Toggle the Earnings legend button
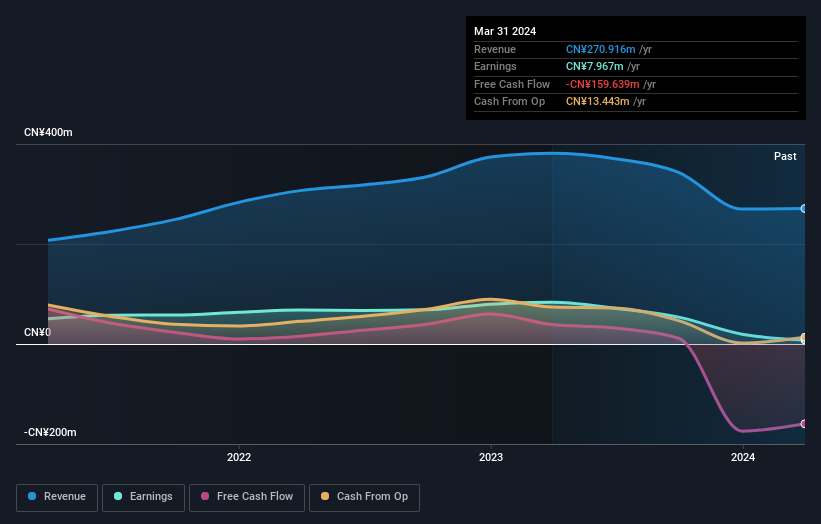This screenshot has width=821, height=524. click(143, 497)
